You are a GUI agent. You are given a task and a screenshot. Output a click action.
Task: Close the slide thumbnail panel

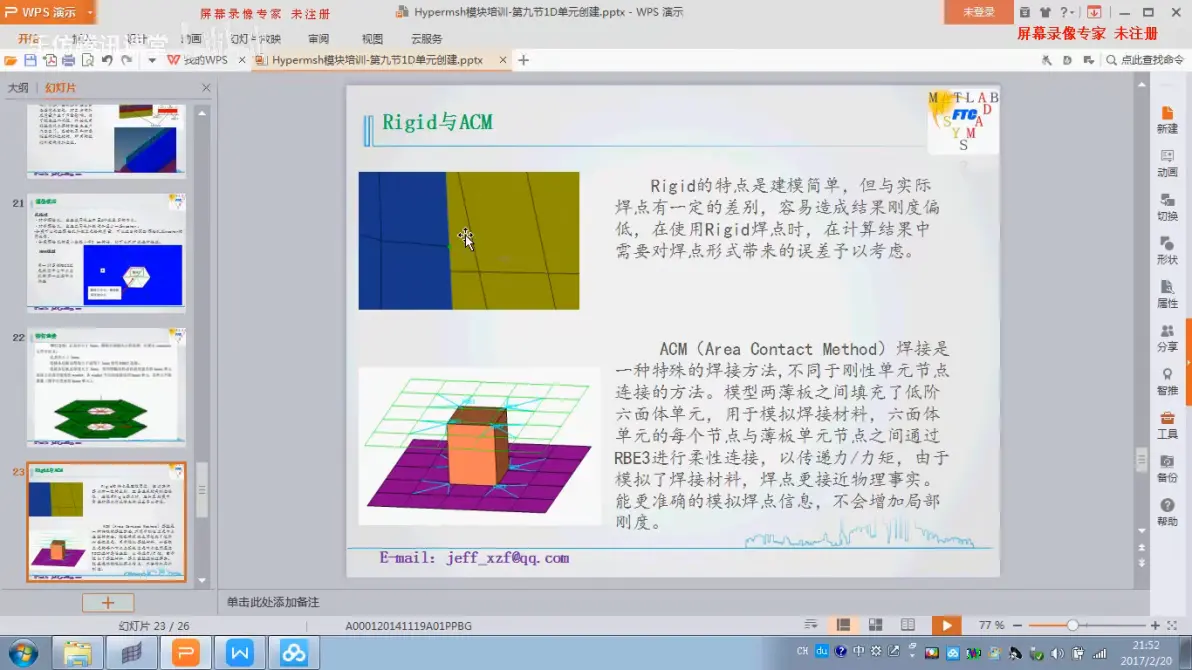coord(206,88)
